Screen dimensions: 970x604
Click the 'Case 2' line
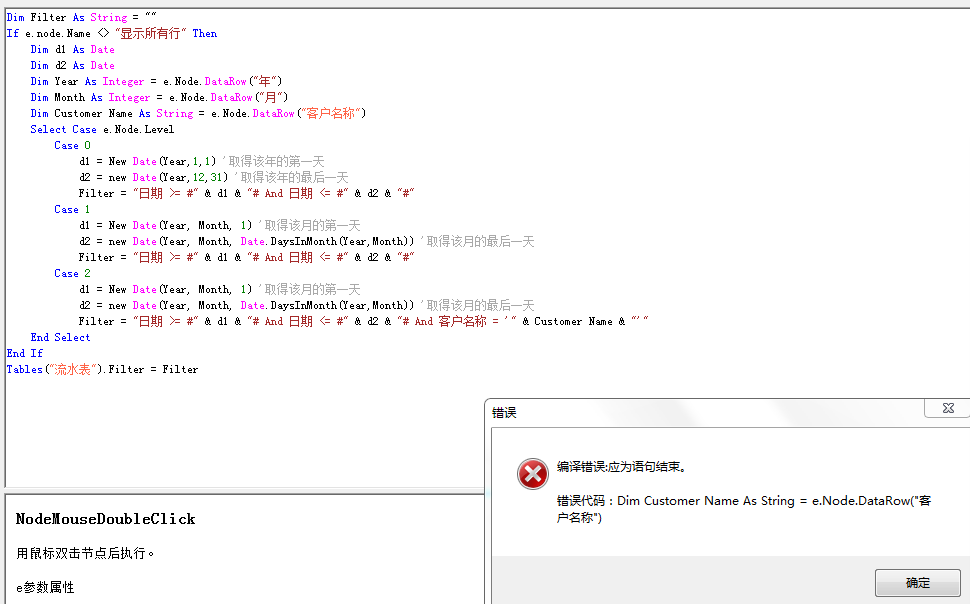(x=72, y=274)
